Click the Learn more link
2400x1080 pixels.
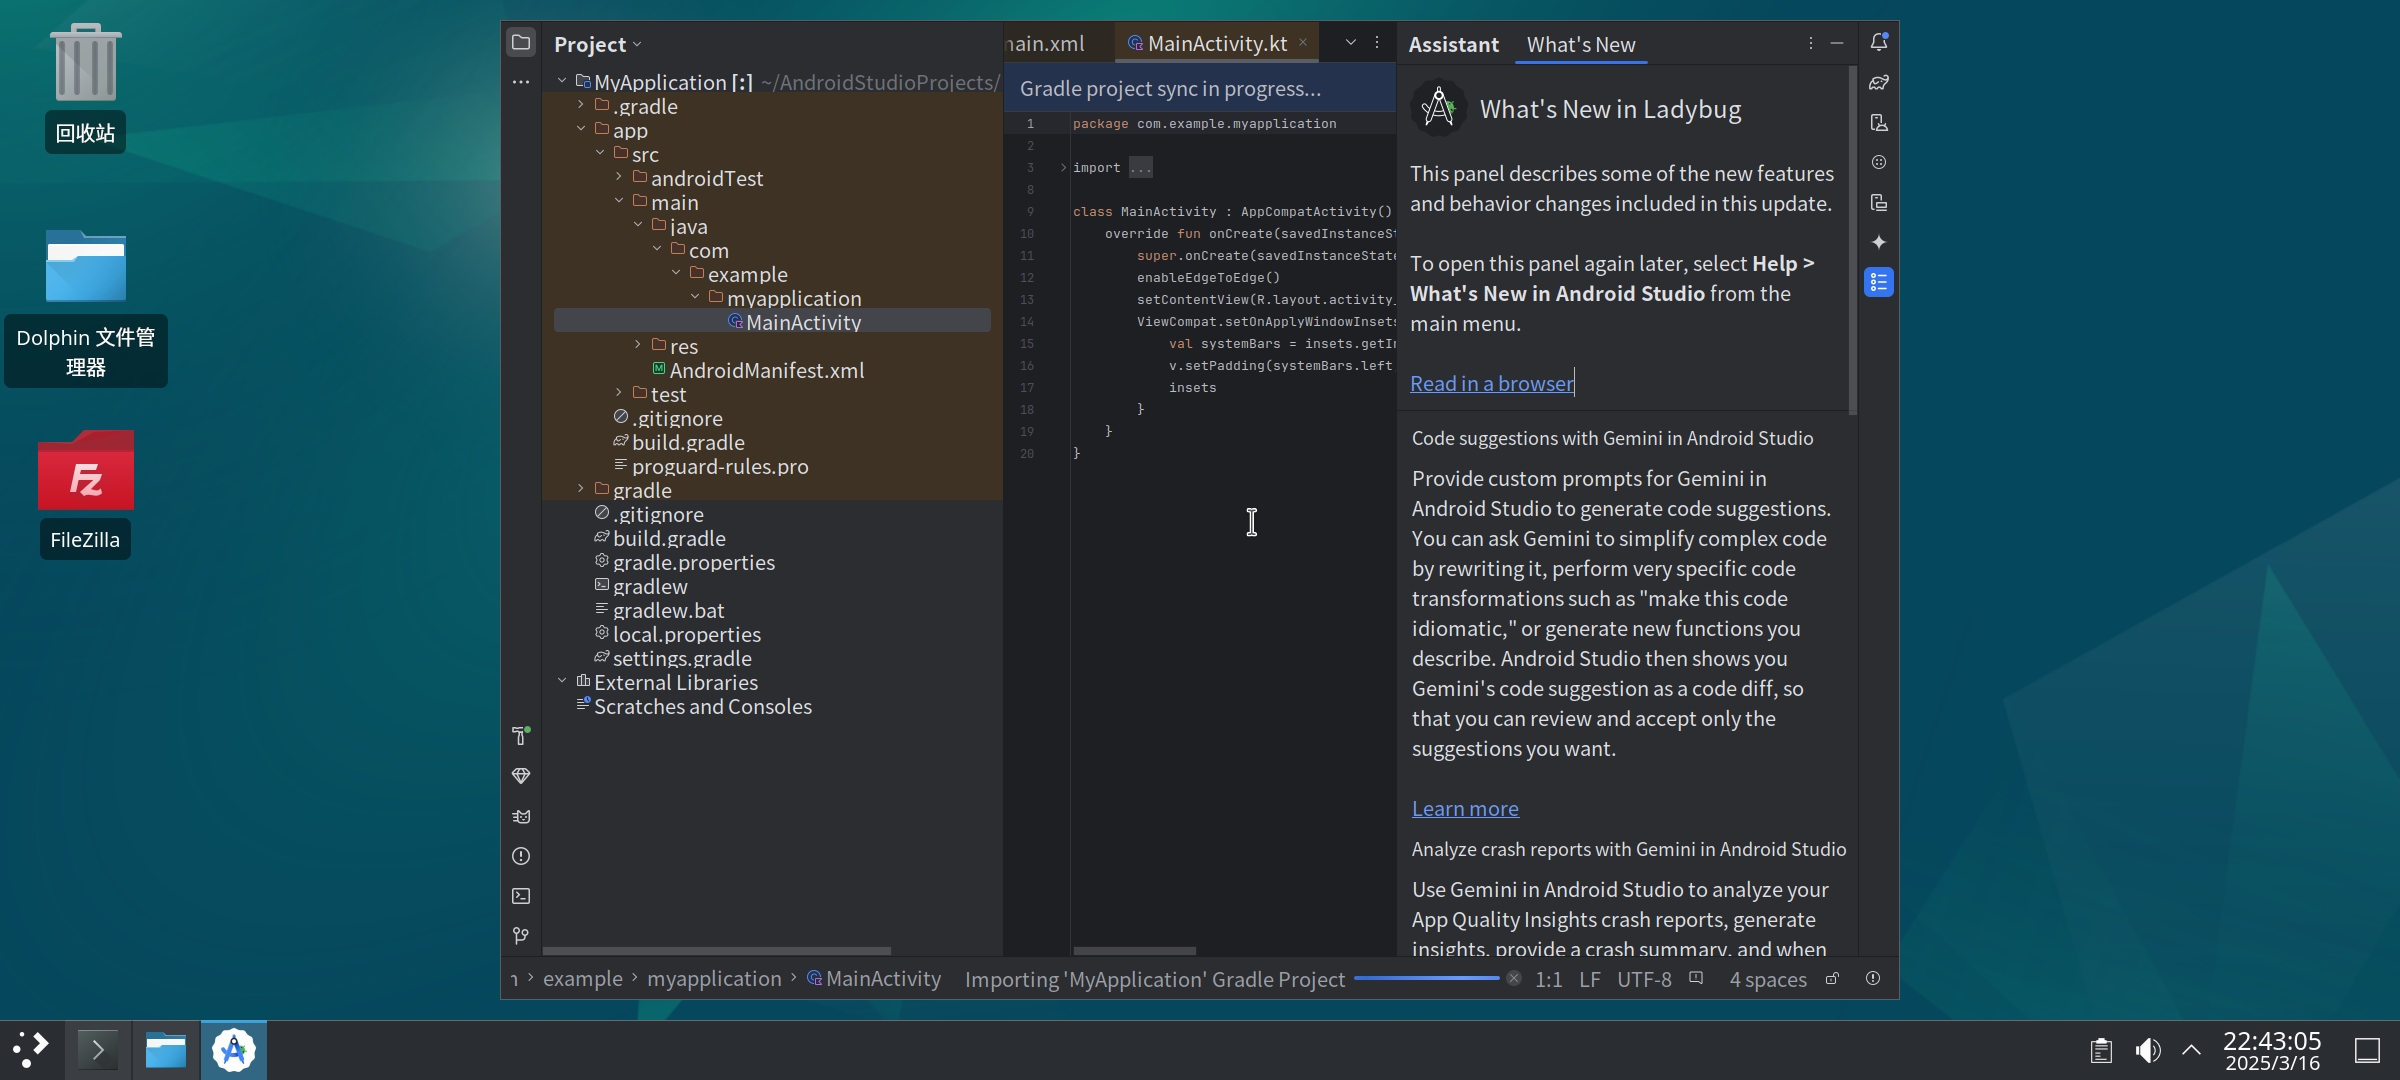(x=1464, y=808)
